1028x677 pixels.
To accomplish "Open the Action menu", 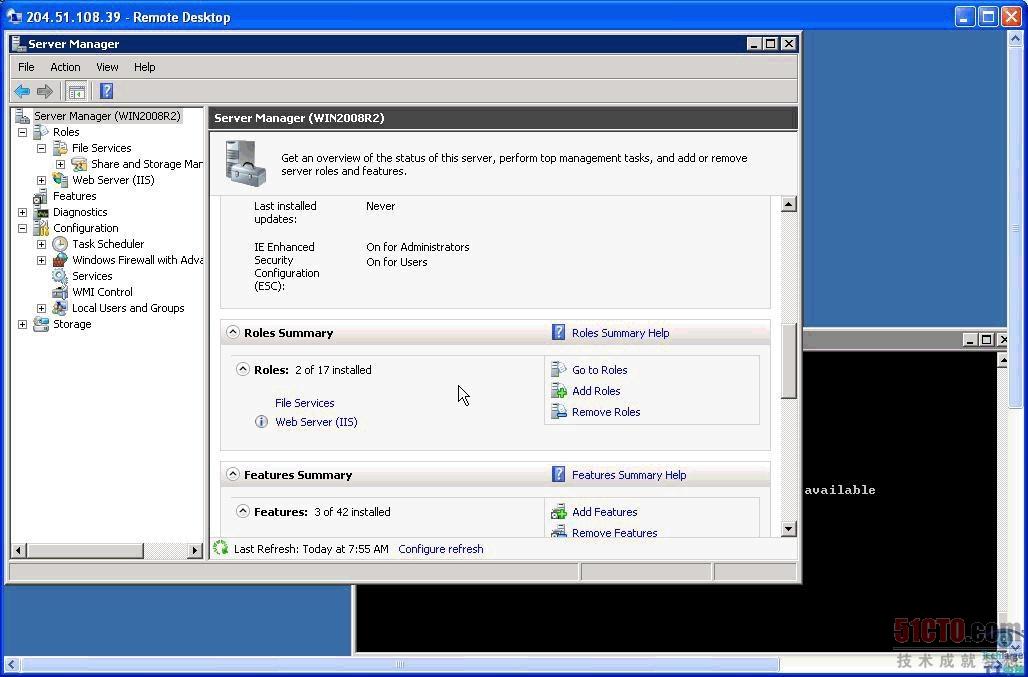I will [x=66, y=67].
